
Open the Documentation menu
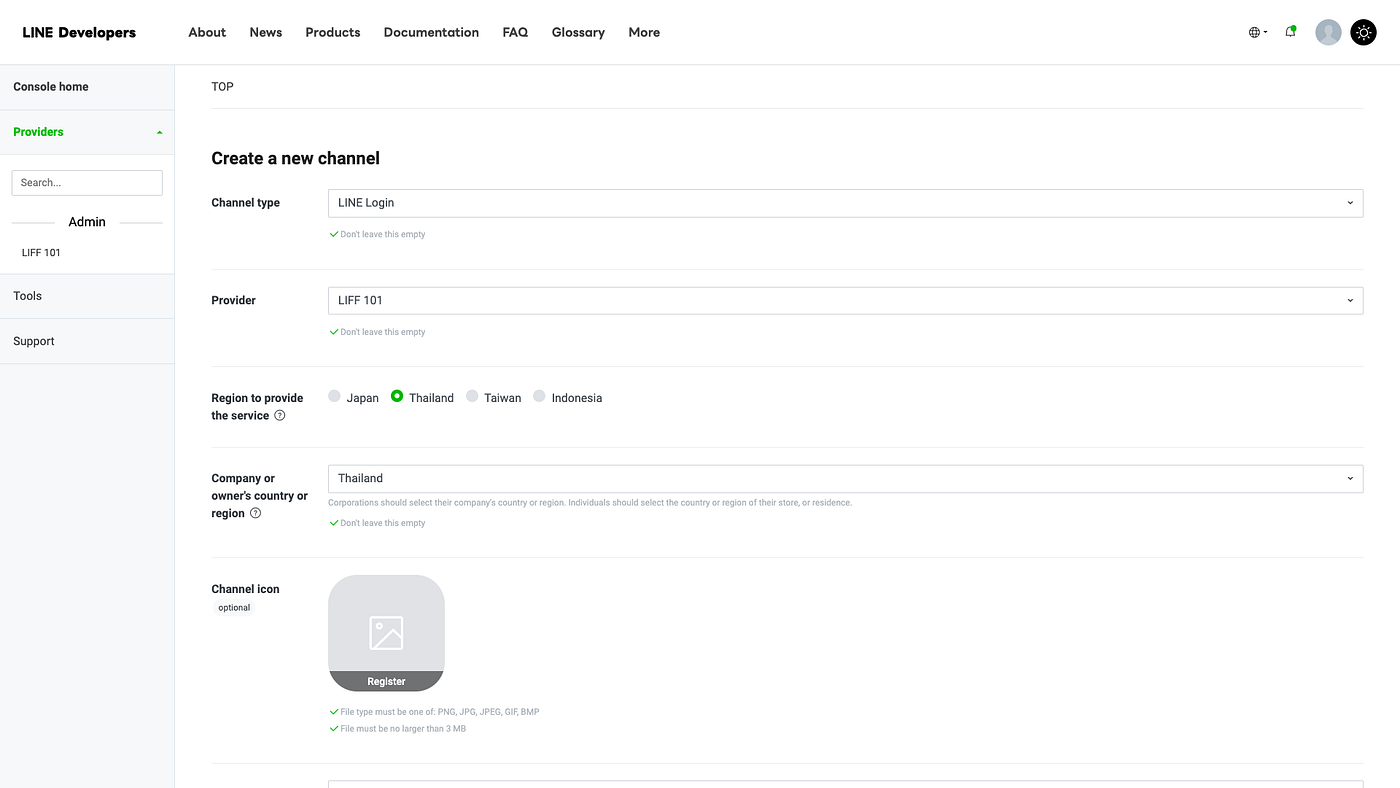tap(431, 32)
